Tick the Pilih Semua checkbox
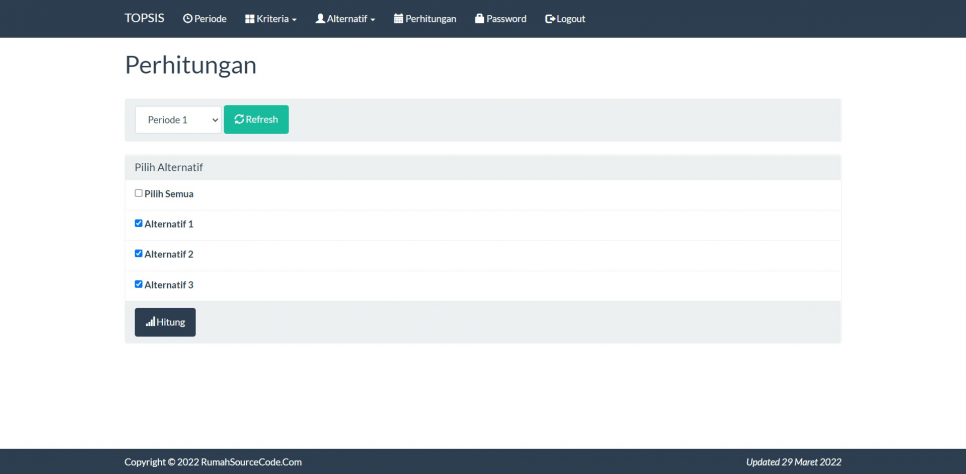This screenshot has height=474, width=966. [139, 193]
